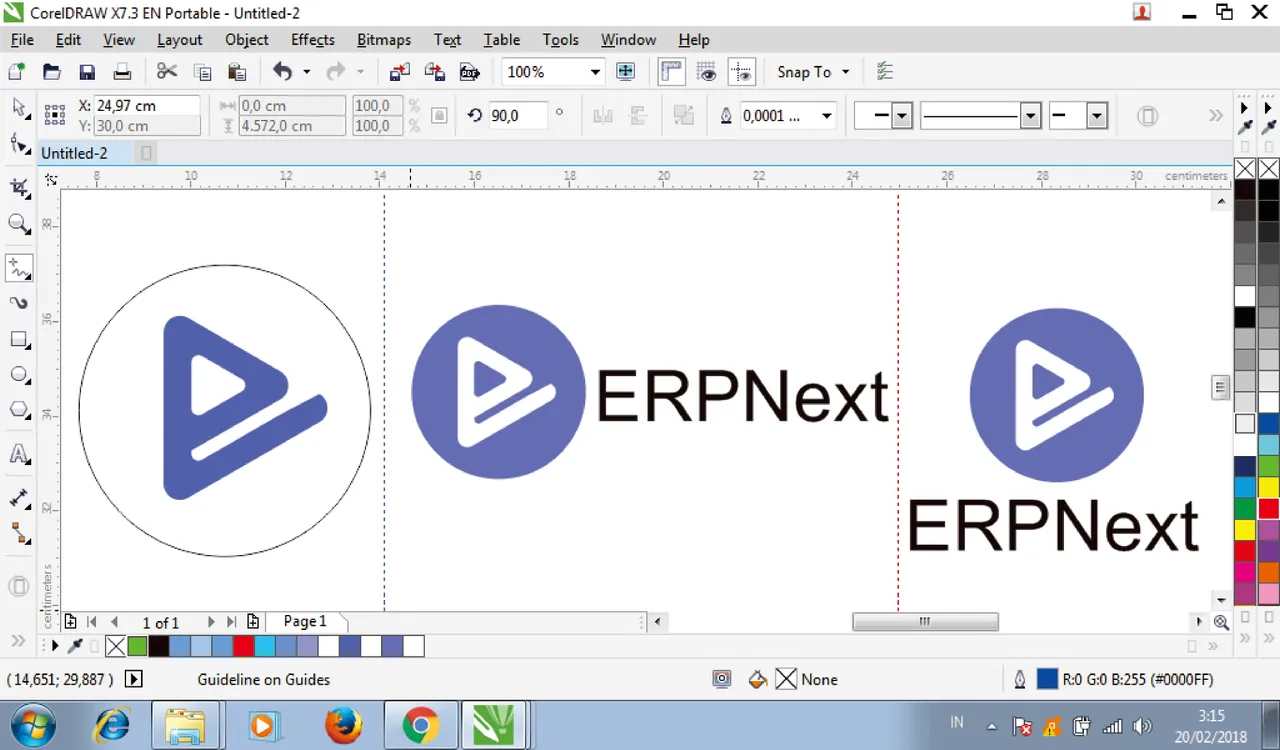Open the File menu

[x=22, y=40]
